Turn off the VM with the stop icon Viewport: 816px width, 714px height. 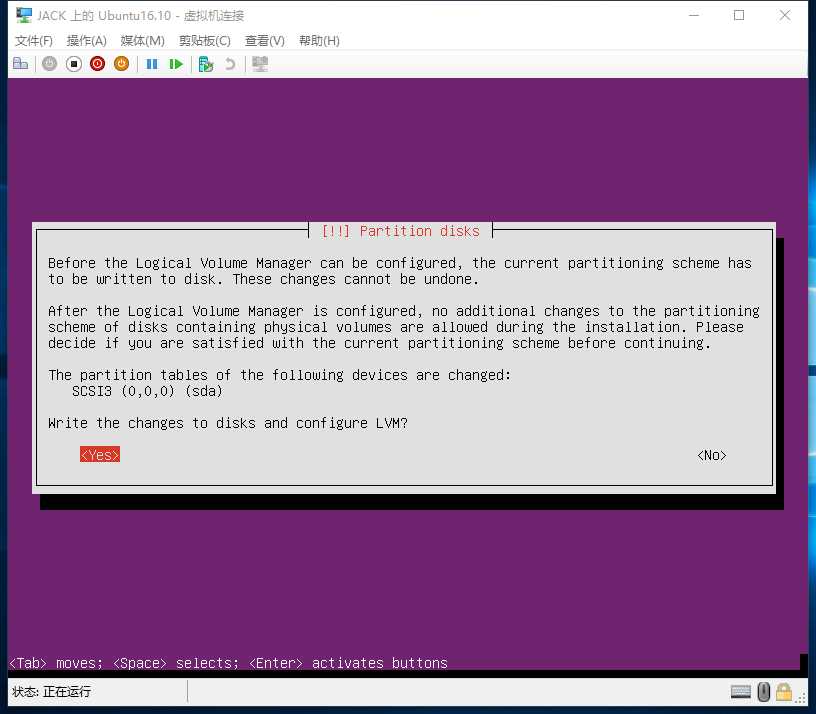74,64
